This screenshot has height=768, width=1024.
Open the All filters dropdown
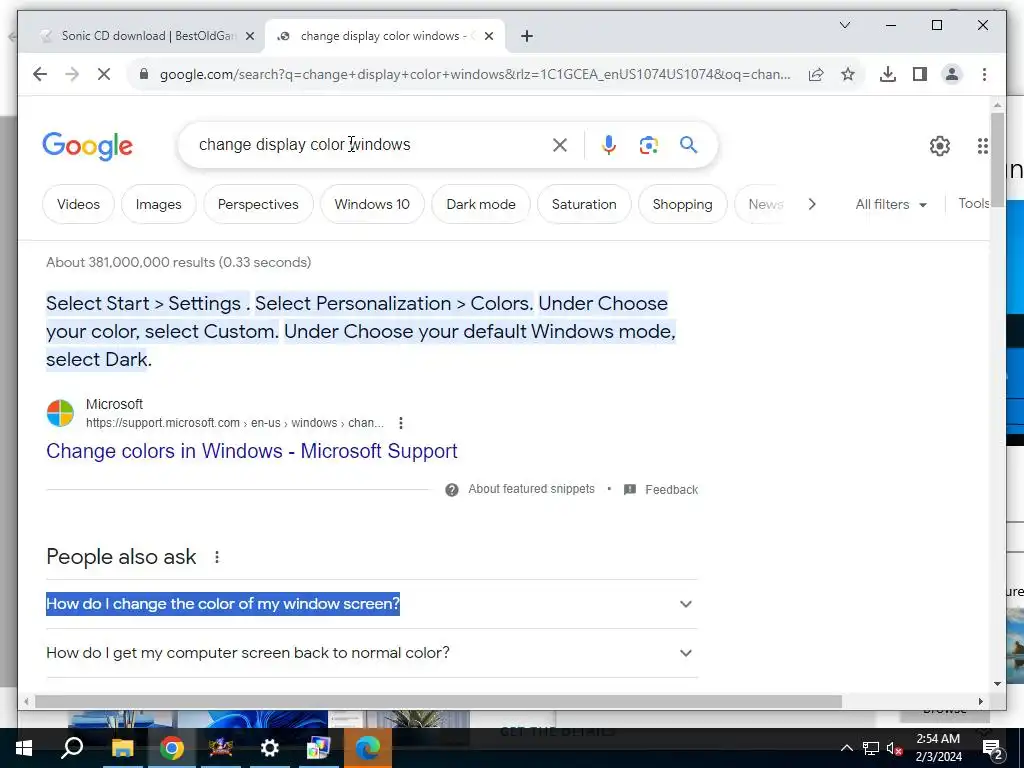[891, 204]
